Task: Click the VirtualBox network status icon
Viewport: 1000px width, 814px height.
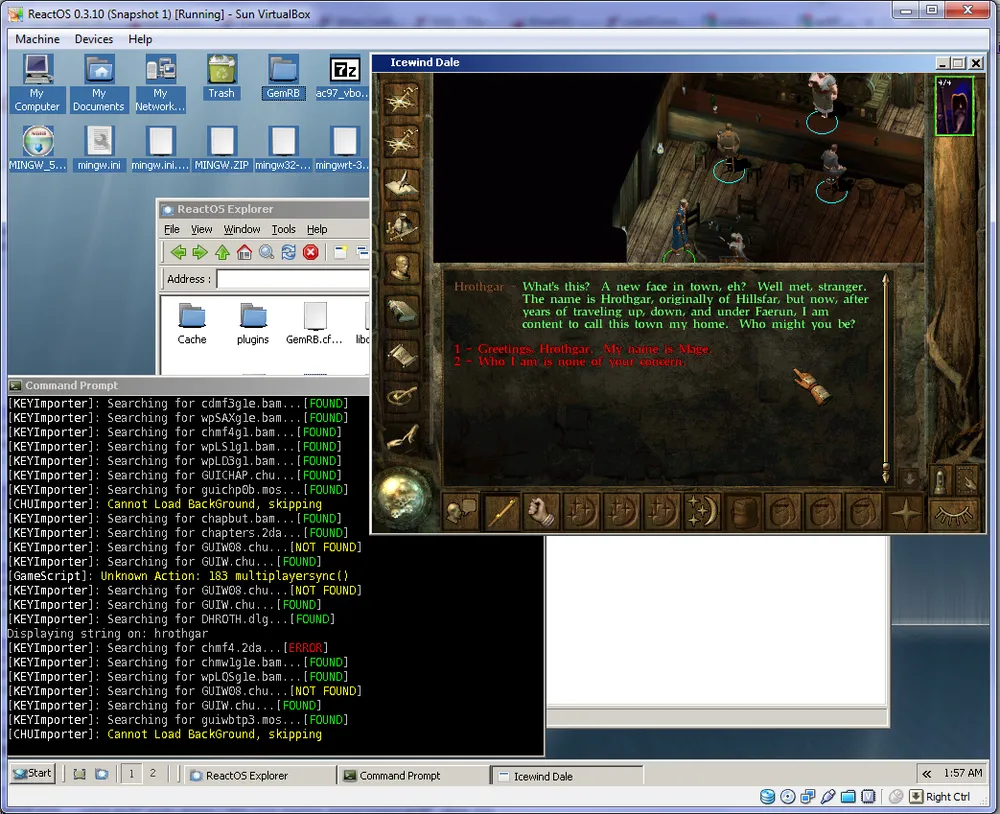Action: click(808, 797)
